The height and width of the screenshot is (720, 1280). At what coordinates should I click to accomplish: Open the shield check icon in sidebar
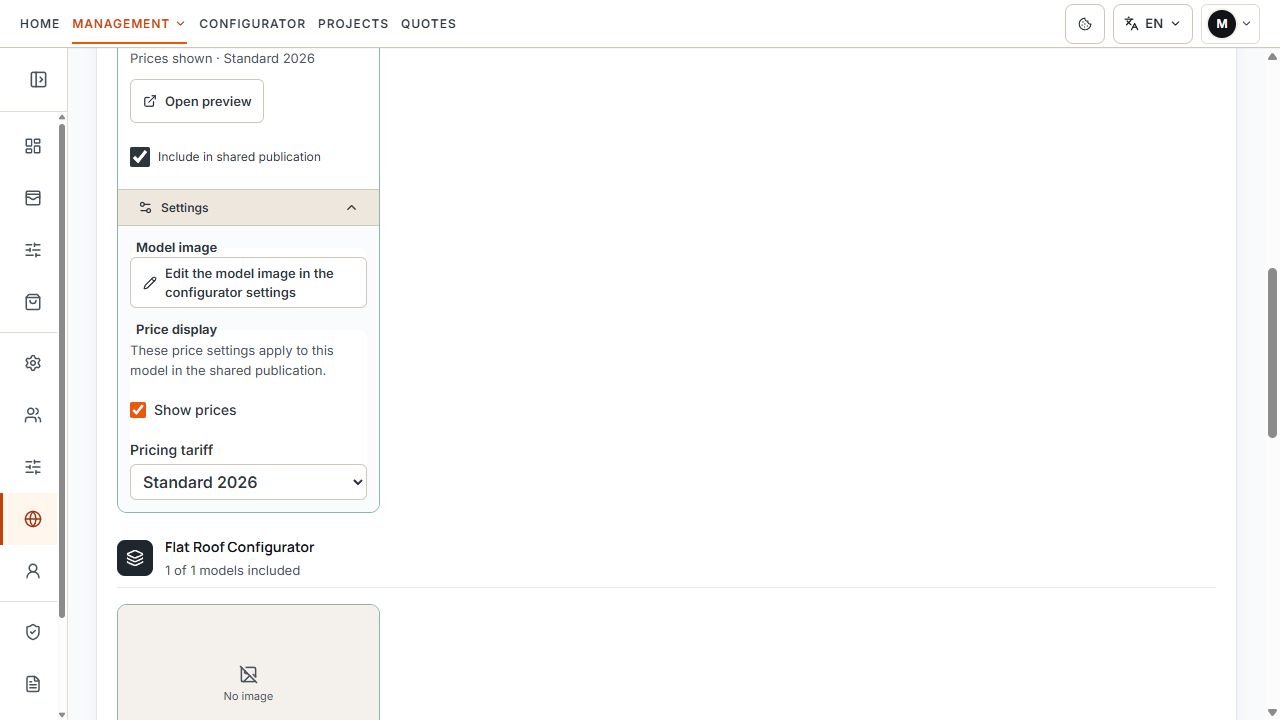(33, 632)
